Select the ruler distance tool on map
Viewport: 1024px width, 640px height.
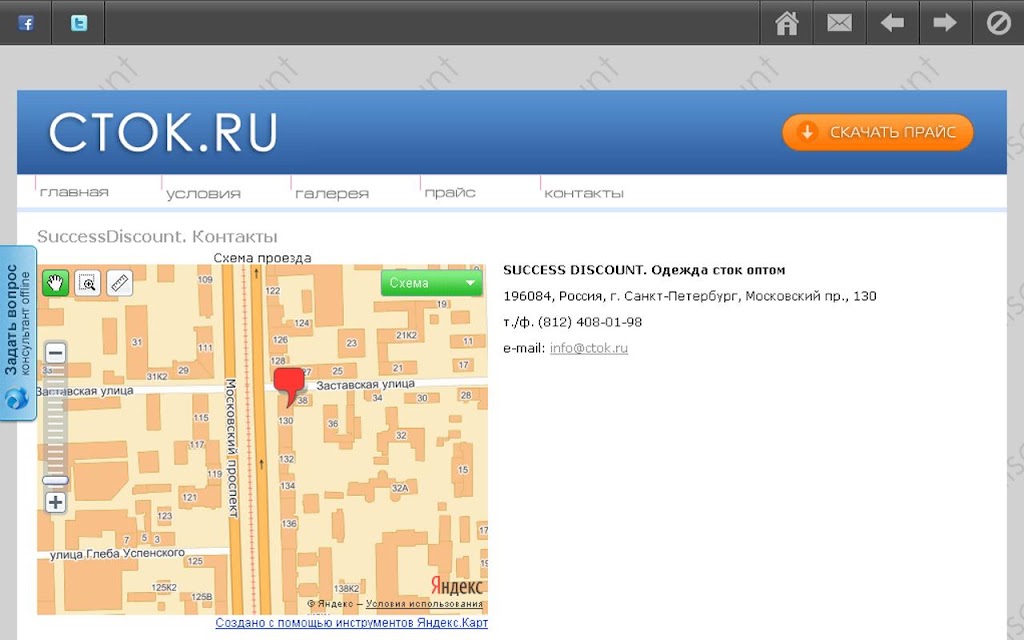120,283
